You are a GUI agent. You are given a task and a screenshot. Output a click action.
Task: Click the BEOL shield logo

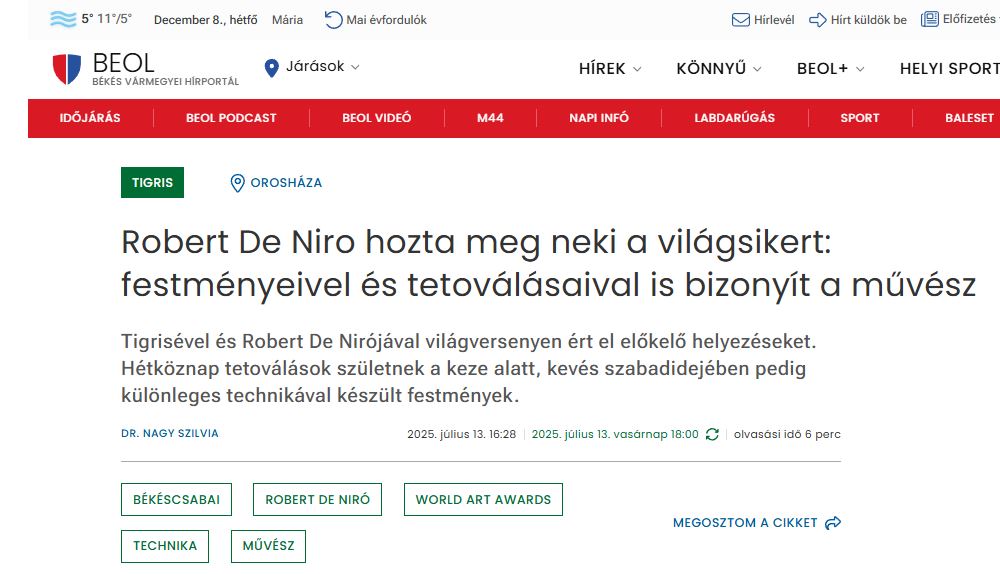tap(66, 69)
